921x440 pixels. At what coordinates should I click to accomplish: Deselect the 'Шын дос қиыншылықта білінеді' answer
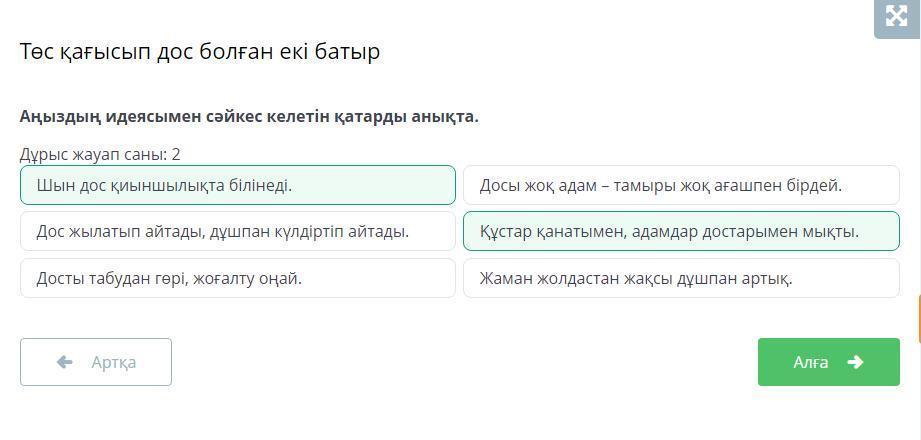(237, 185)
